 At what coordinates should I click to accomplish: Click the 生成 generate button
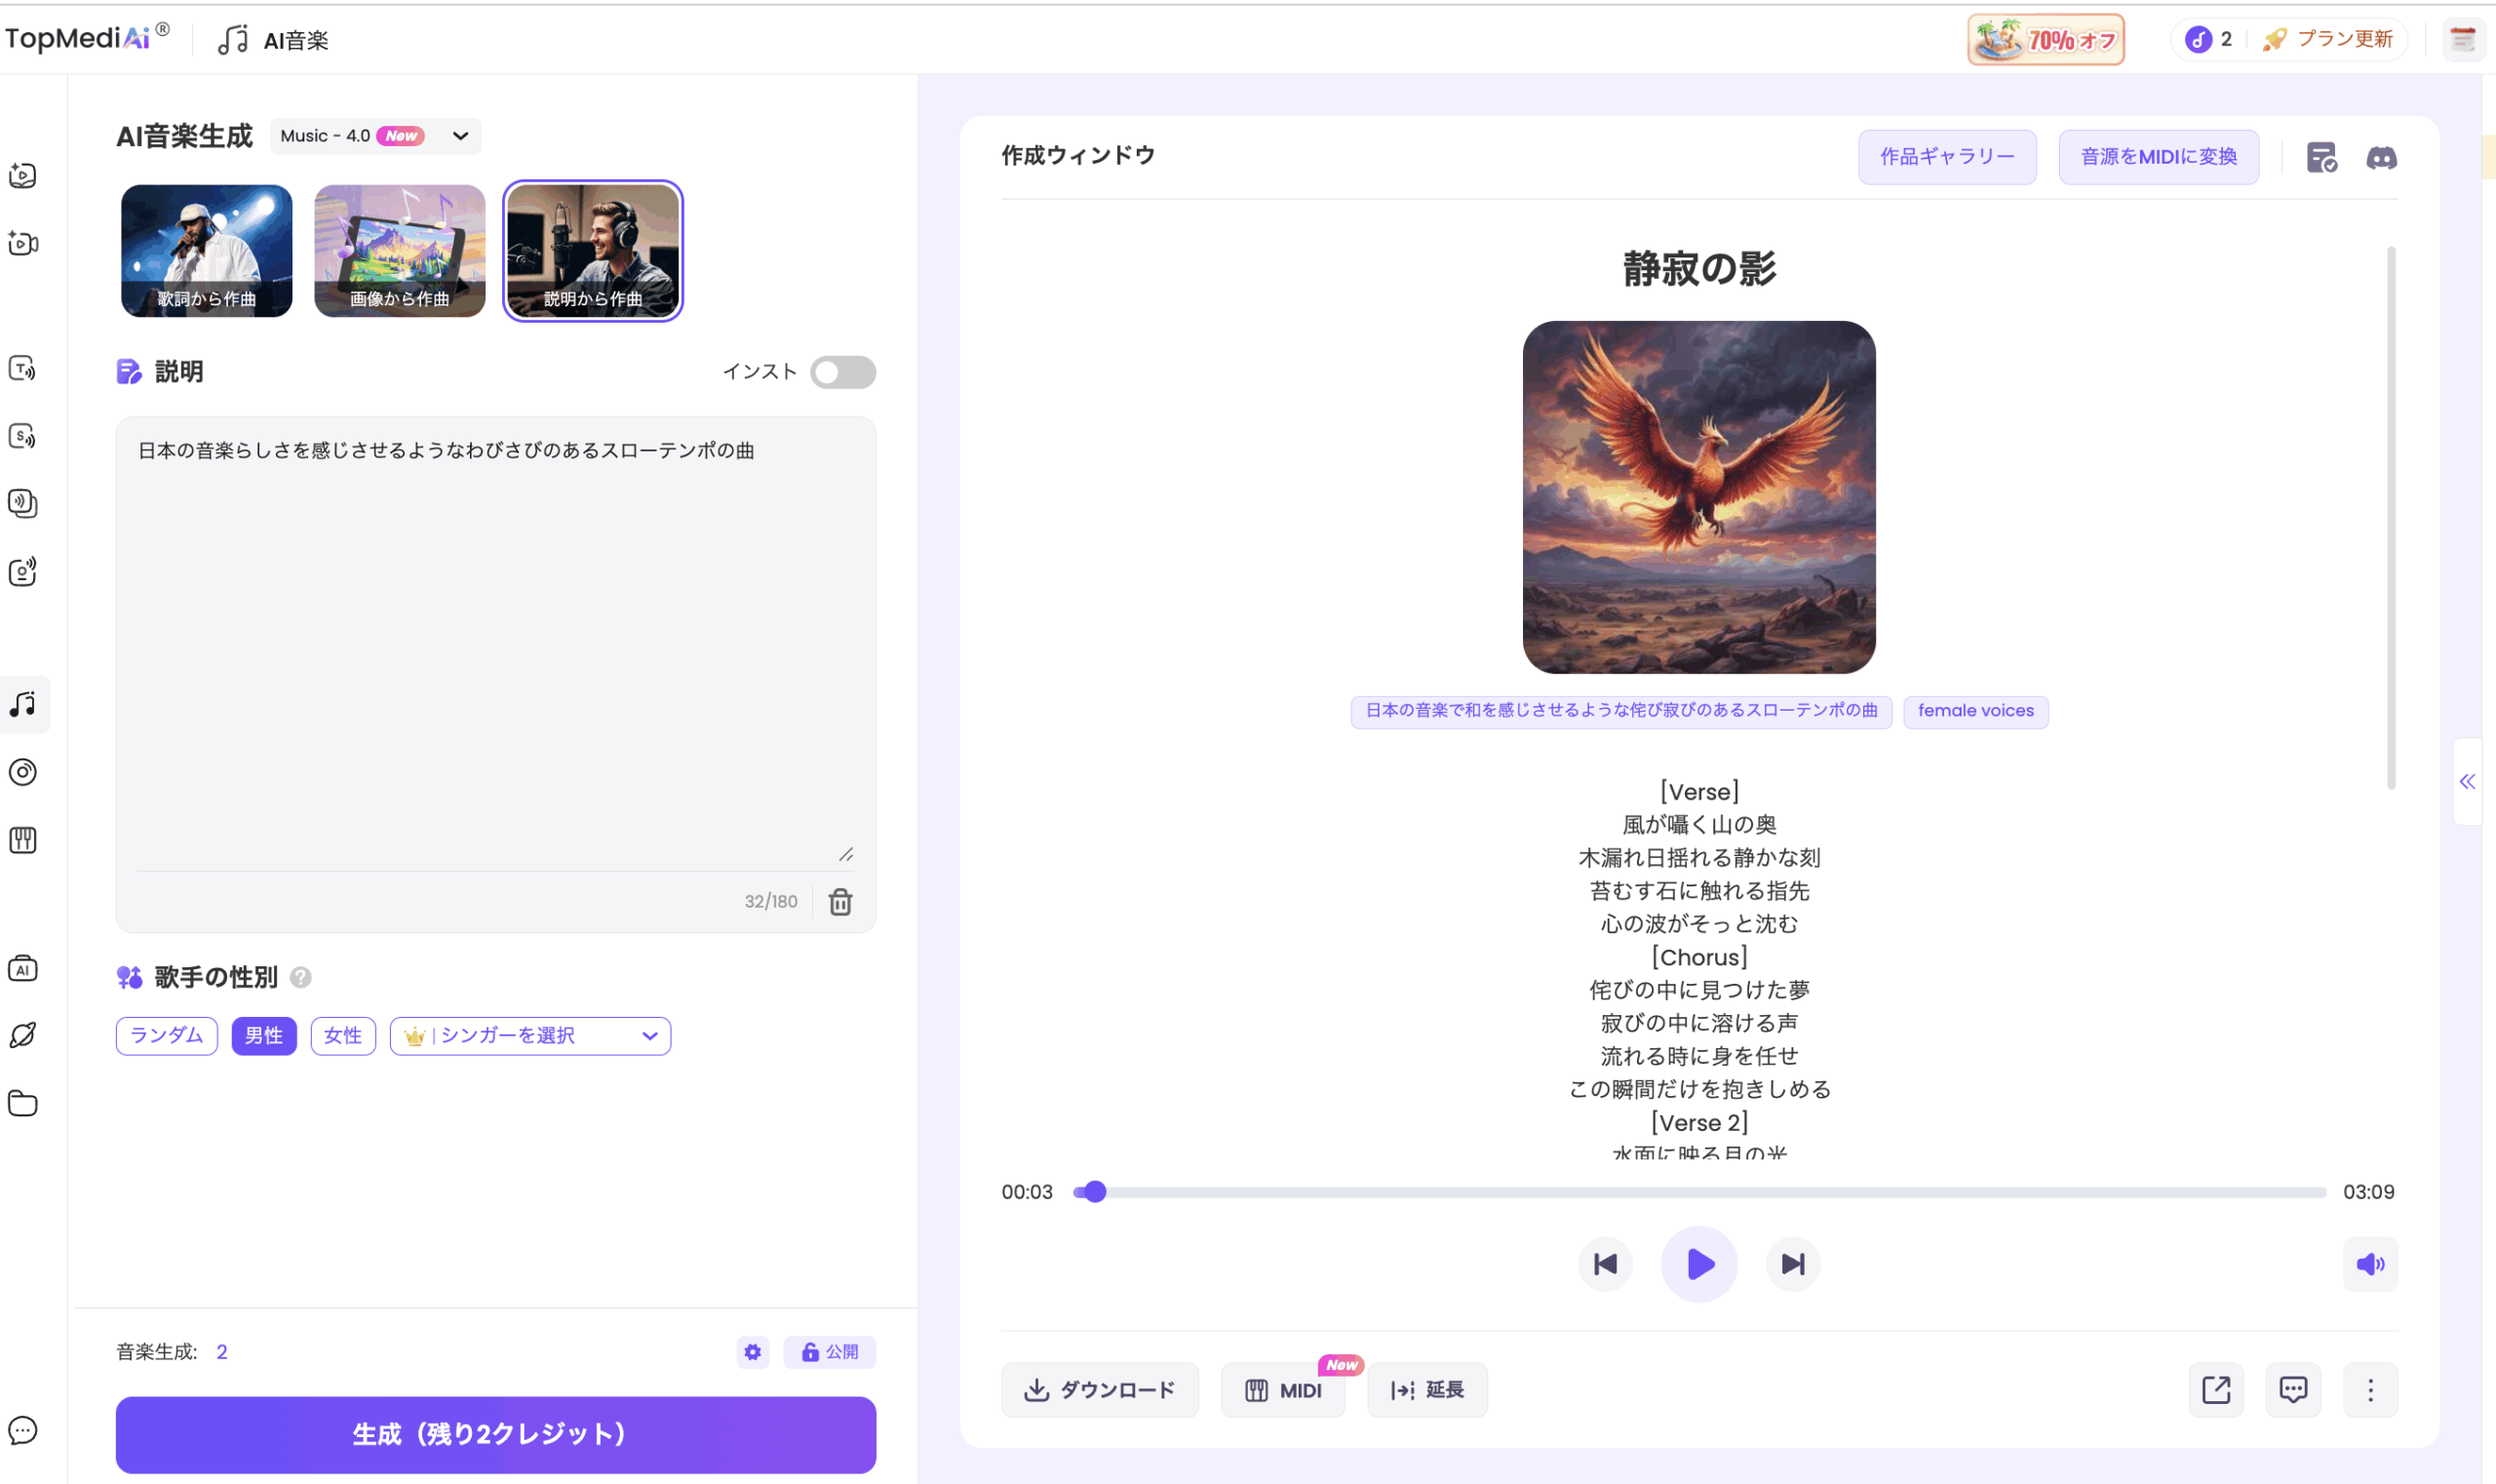tap(495, 1434)
